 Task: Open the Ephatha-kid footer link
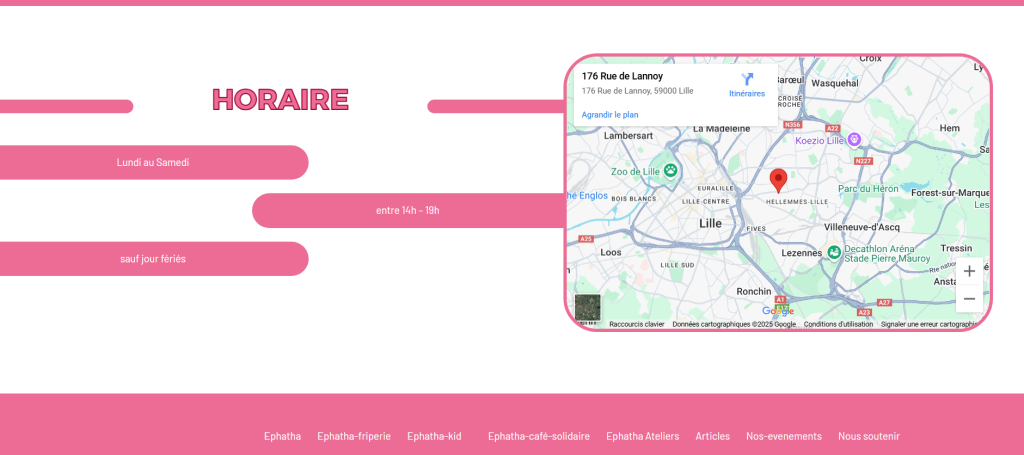coord(434,436)
